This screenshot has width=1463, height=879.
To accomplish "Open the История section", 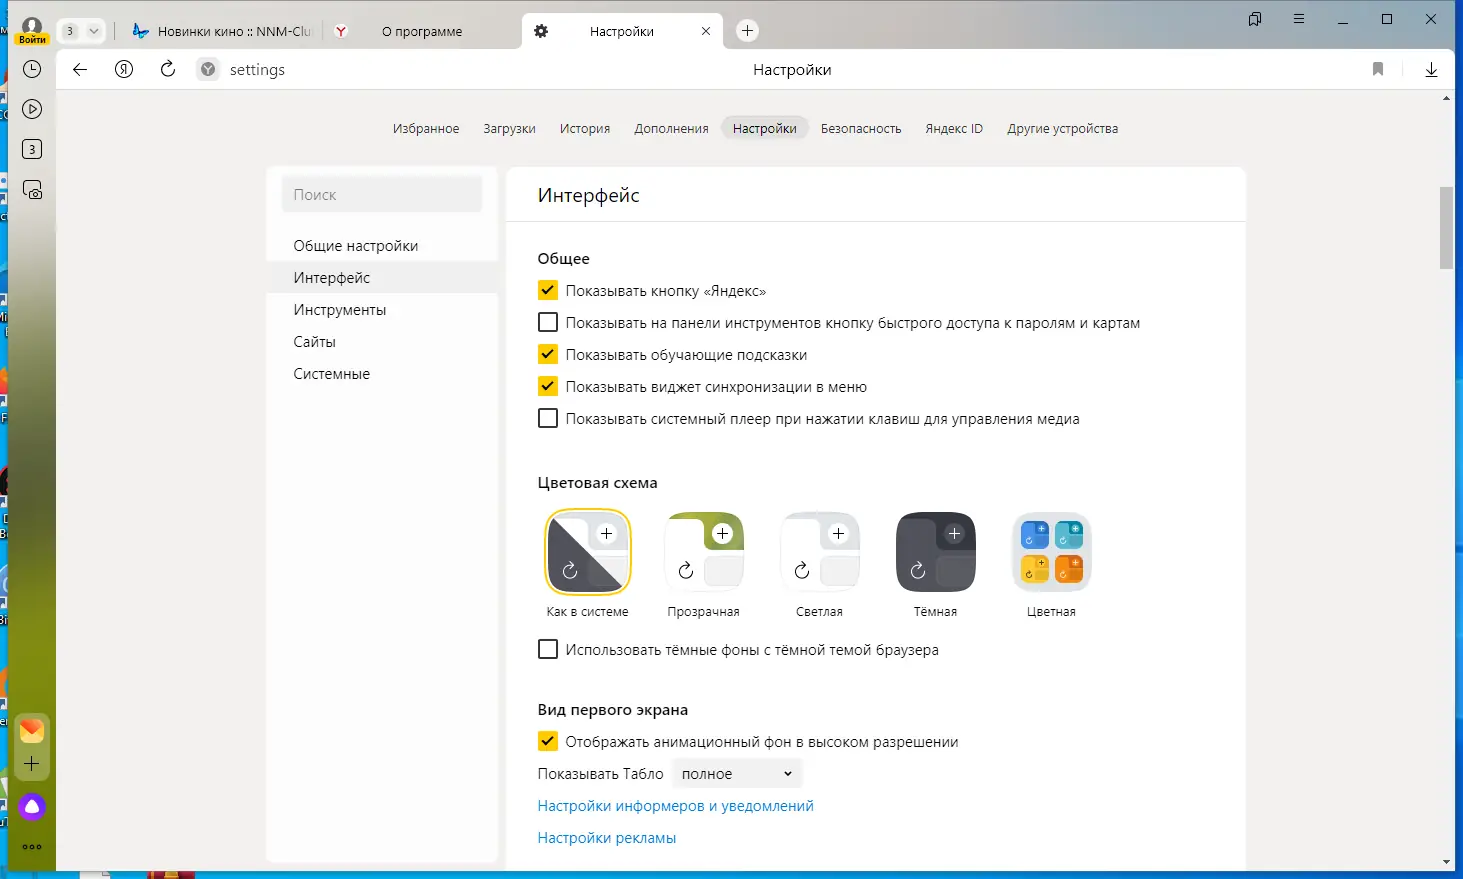I will point(585,129).
